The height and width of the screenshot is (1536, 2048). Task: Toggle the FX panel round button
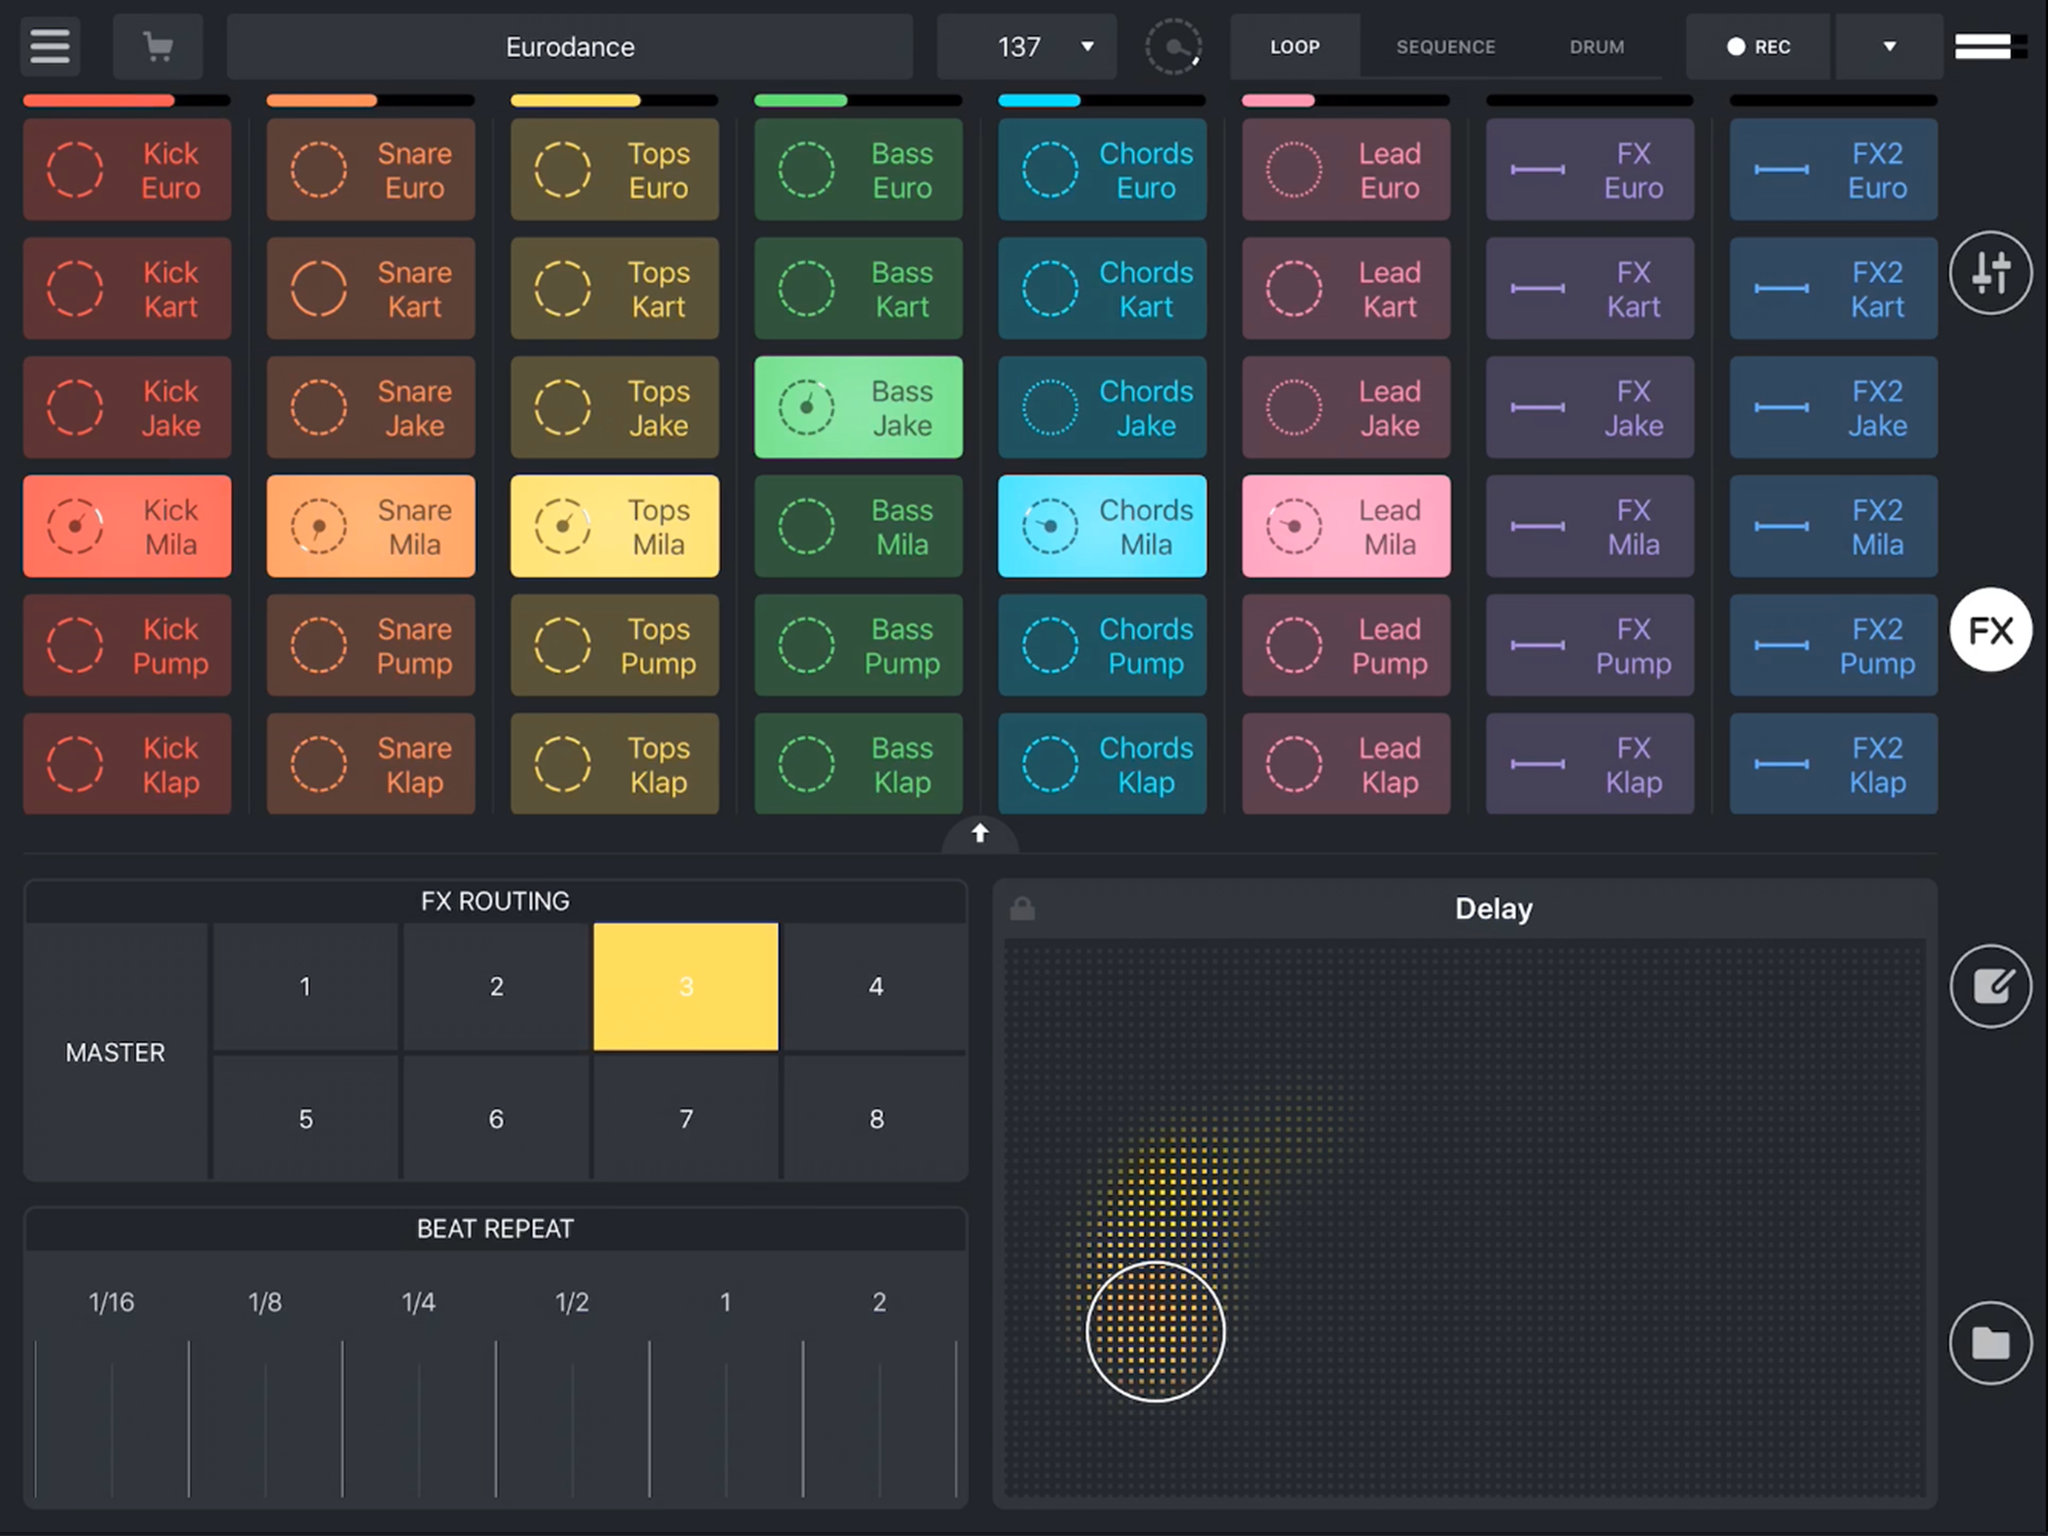pos(1990,630)
